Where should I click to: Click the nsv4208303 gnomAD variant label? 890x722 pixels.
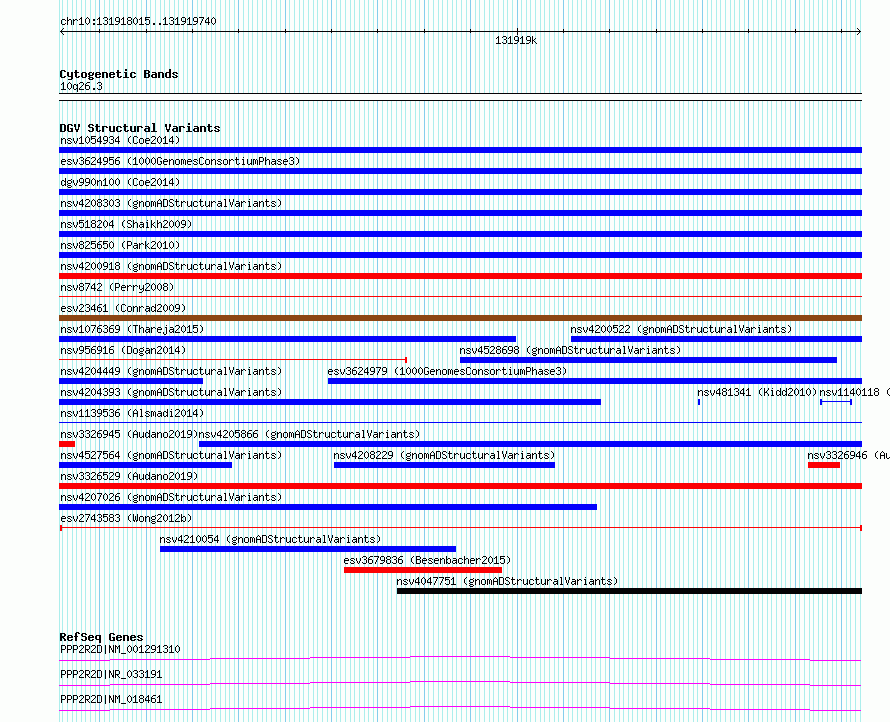tap(171, 203)
